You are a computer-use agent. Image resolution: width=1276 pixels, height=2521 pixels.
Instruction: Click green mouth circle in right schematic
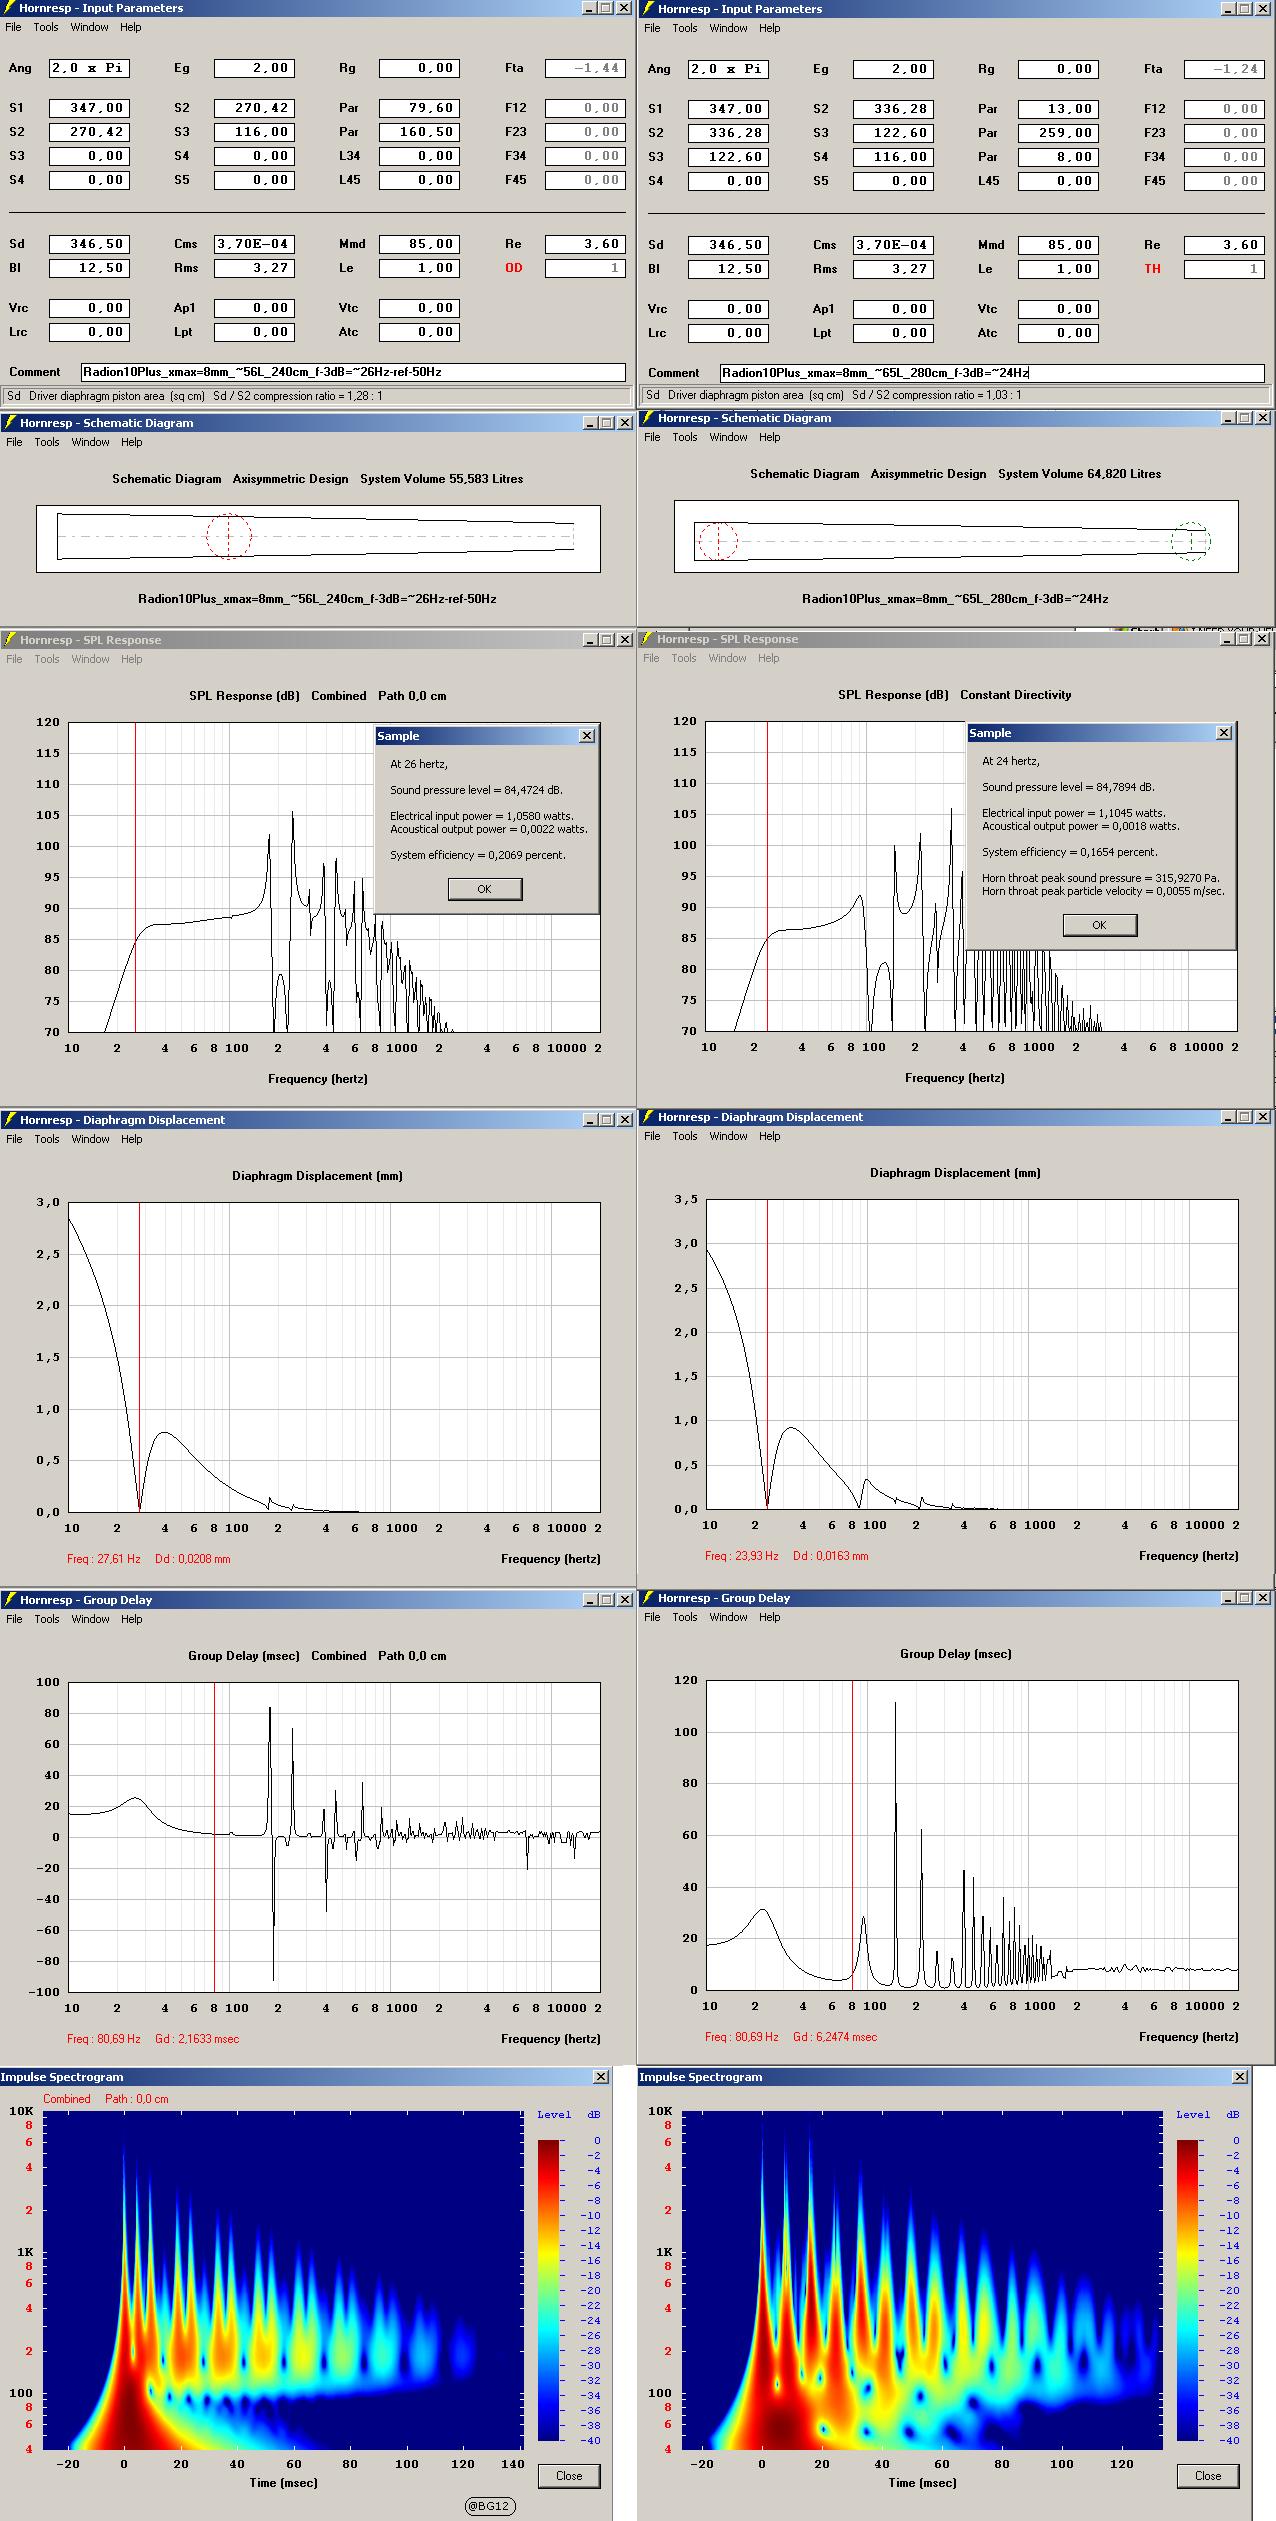(x=1190, y=541)
